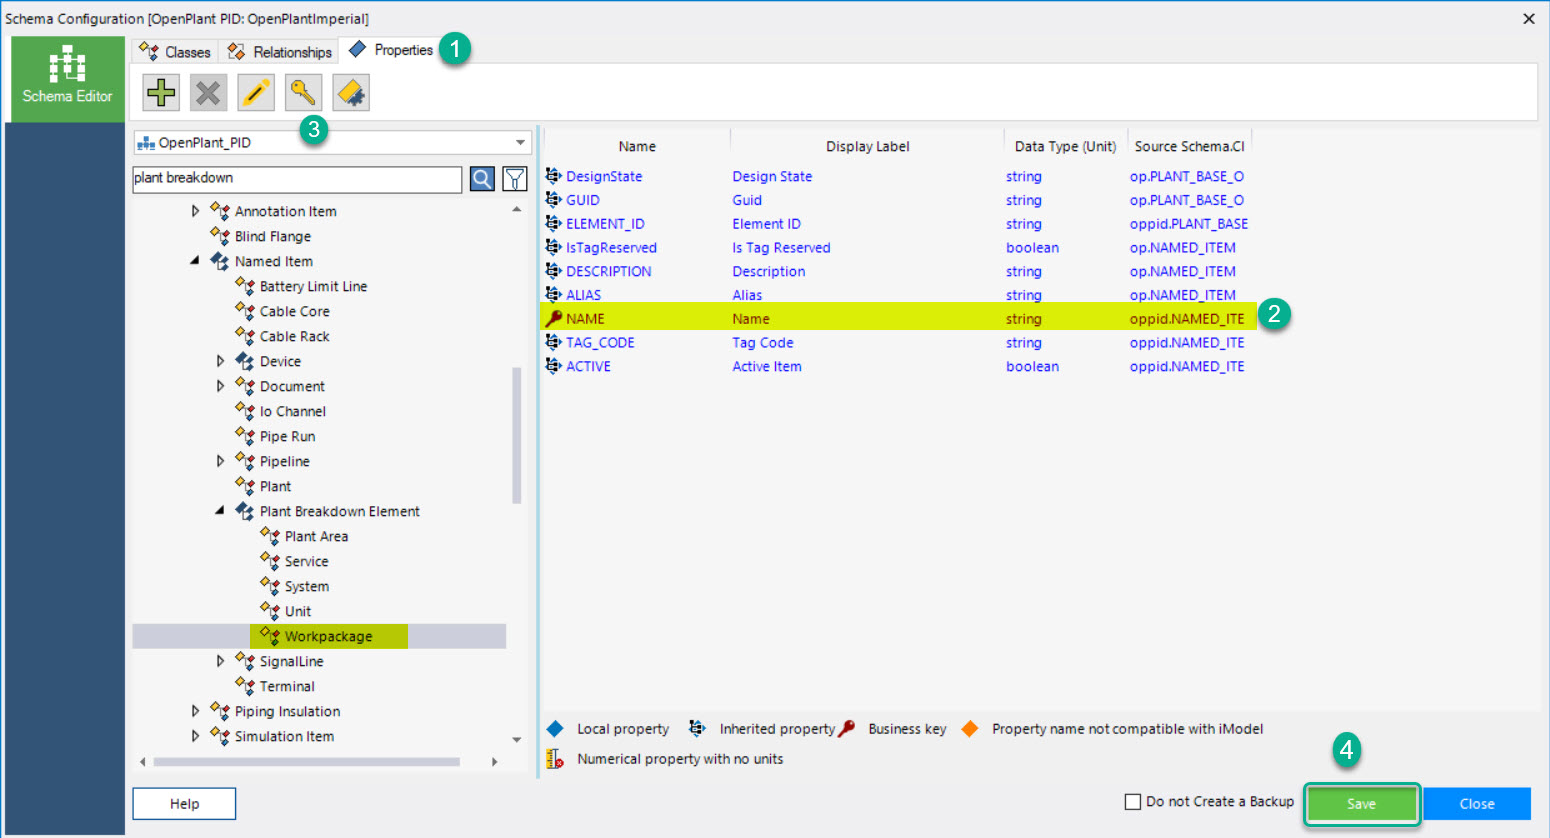This screenshot has height=838, width=1550.
Task: Click the GUID inherited property icon
Action: [x=553, y=200]
